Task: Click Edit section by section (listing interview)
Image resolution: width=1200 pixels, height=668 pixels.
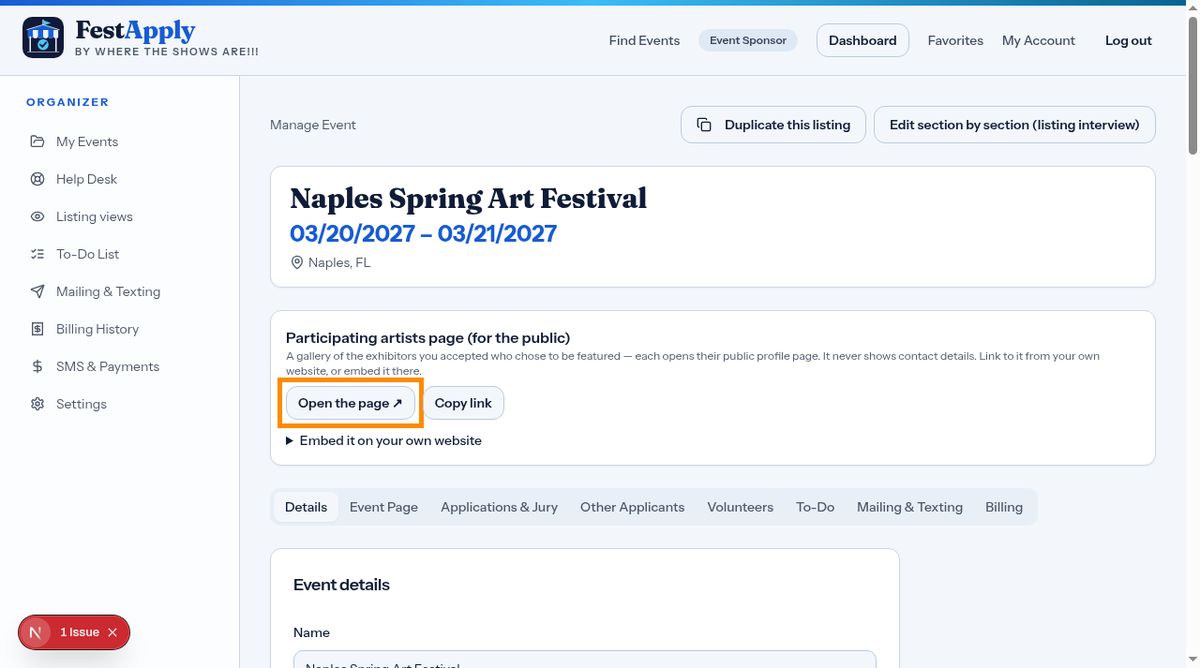Action: point(1014,125)
